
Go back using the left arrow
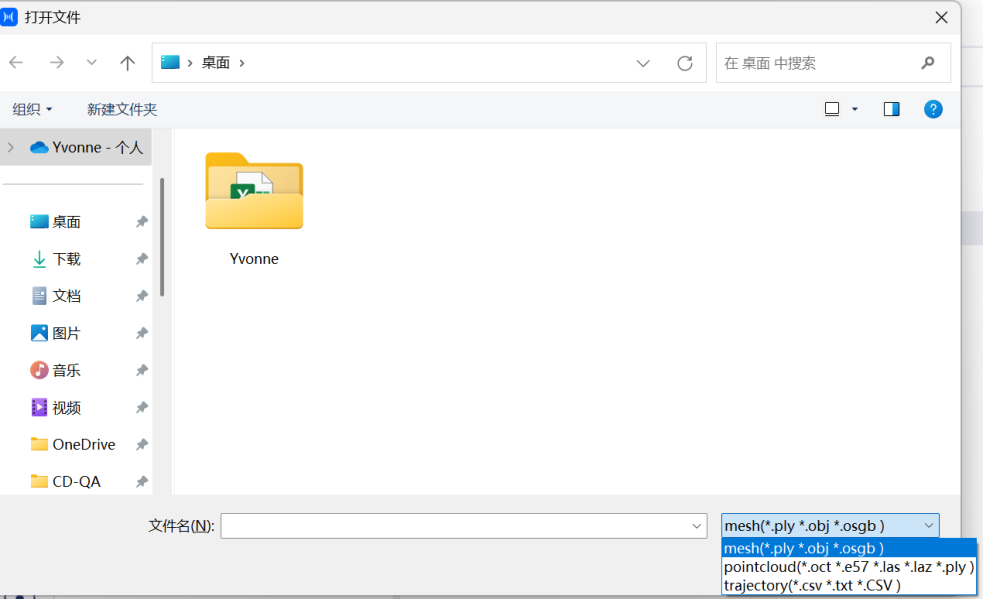(16, 62)
